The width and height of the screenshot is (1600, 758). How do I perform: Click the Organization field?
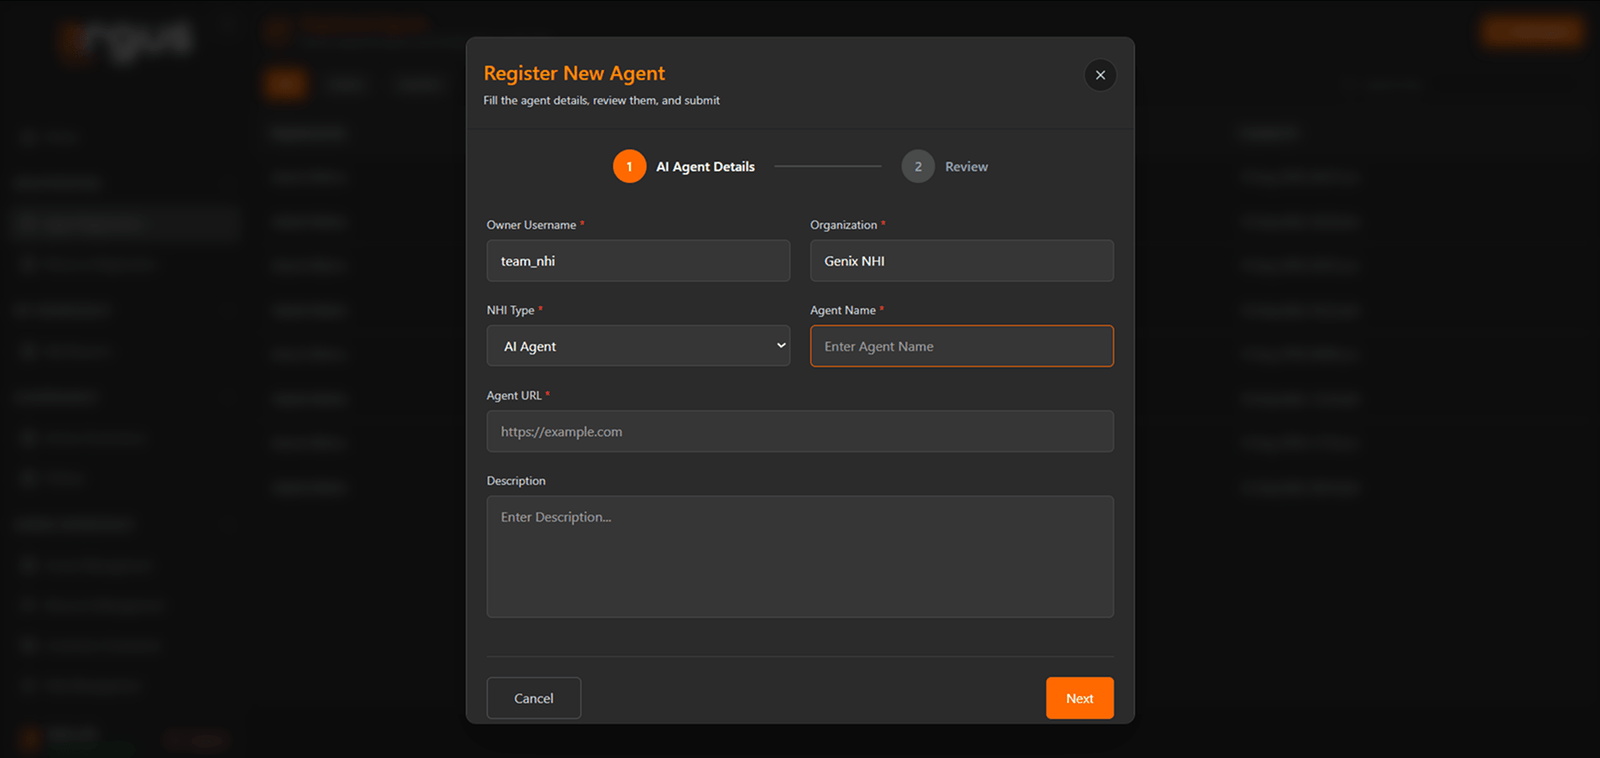click(x=961, y=261)
